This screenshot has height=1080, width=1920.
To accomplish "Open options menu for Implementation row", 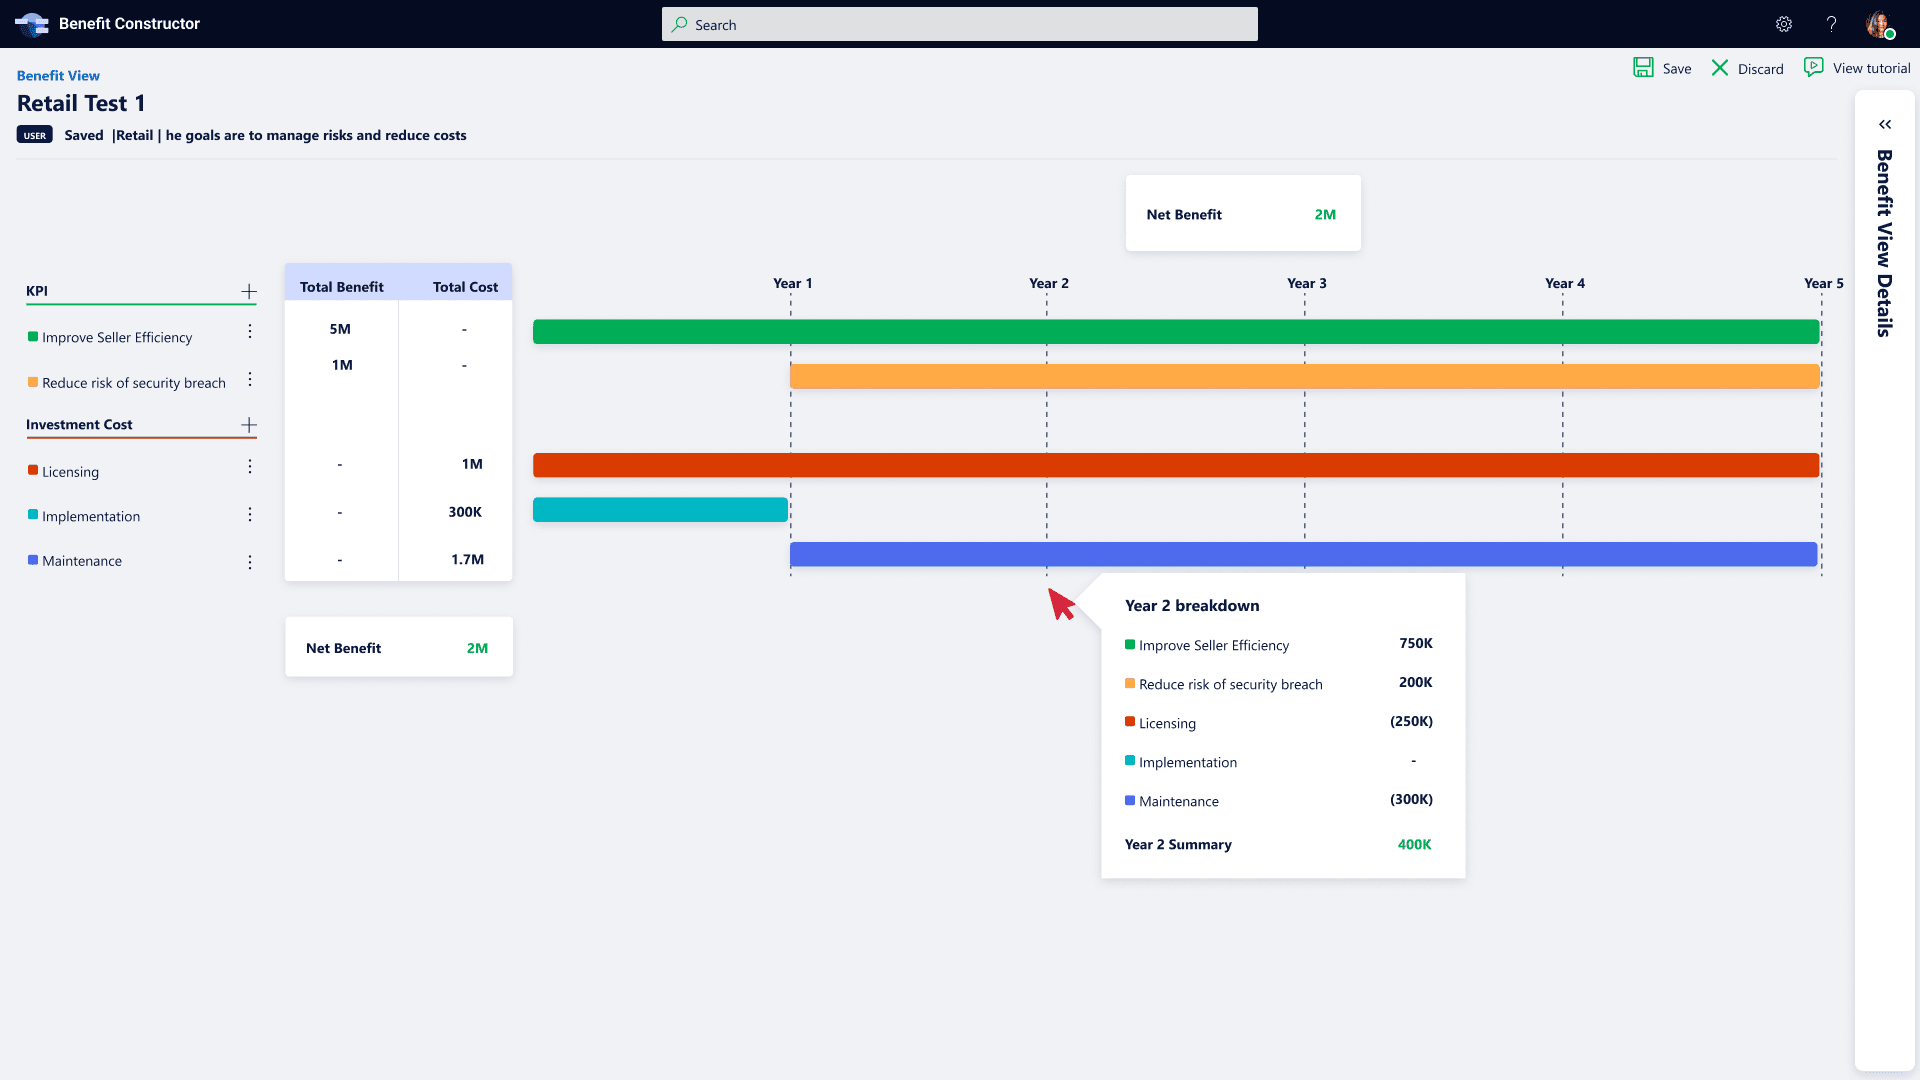I will click(x=250, y=514).
